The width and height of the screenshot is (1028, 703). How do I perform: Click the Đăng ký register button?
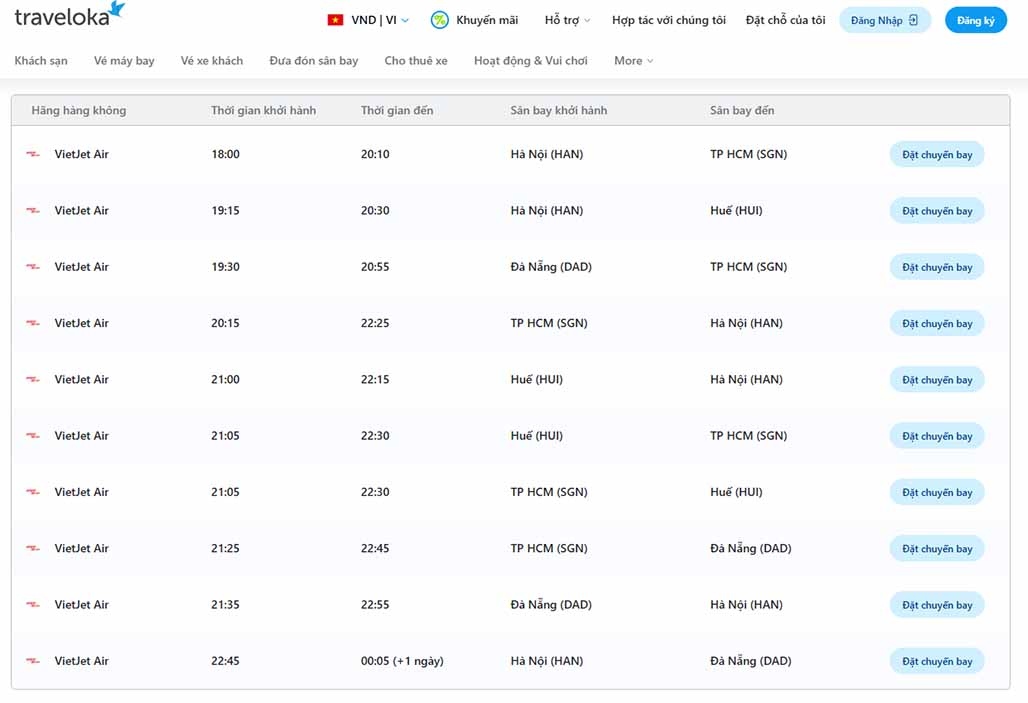pyautogui.click(x=976, y=20)
